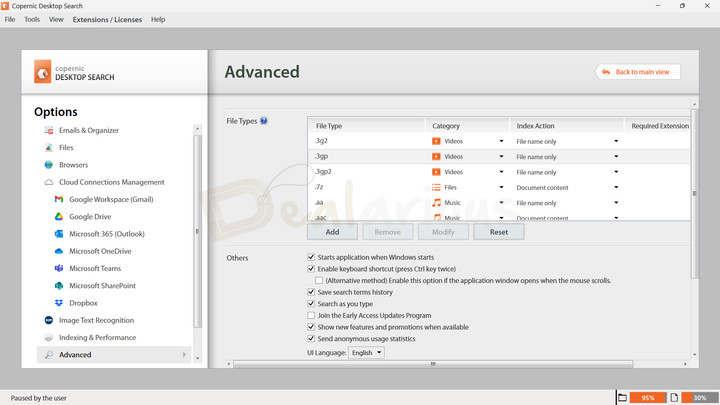This screenshot has height=405, width=720.
Task: Open Extensions / Licenses menu
Action: point(107,19)
